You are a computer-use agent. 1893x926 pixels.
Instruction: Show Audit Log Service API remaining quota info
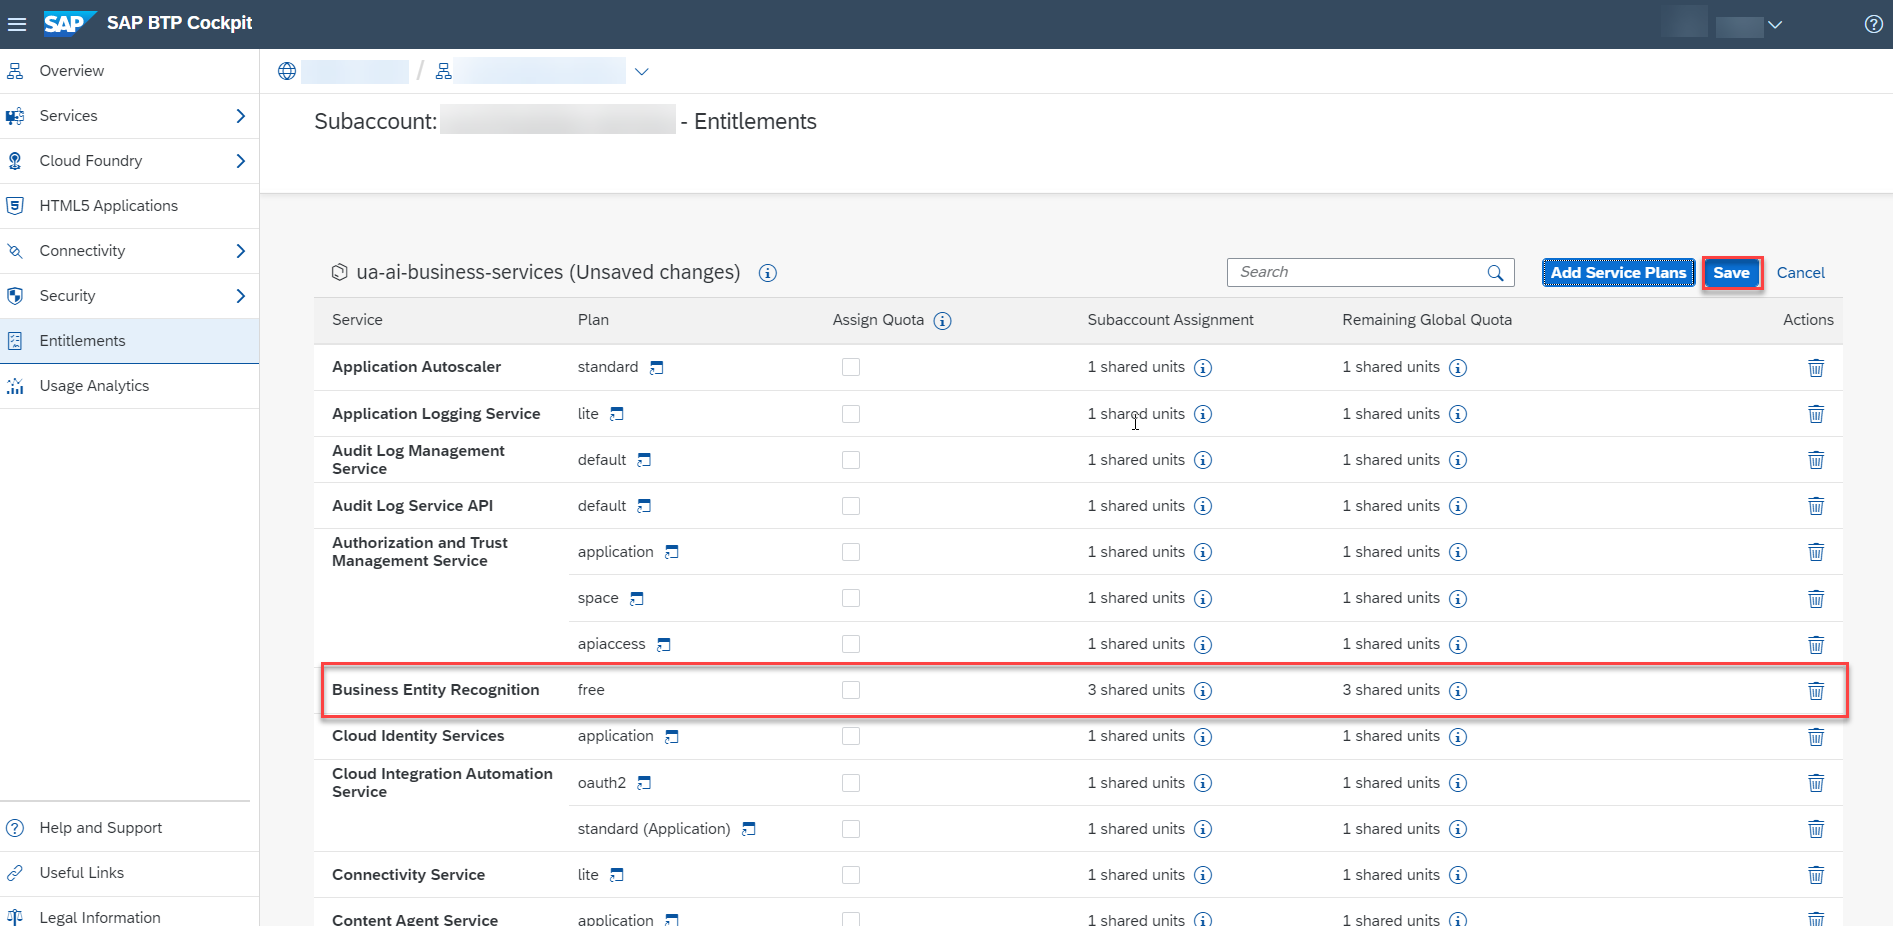pyautogui.click(x=1458, y=506)
